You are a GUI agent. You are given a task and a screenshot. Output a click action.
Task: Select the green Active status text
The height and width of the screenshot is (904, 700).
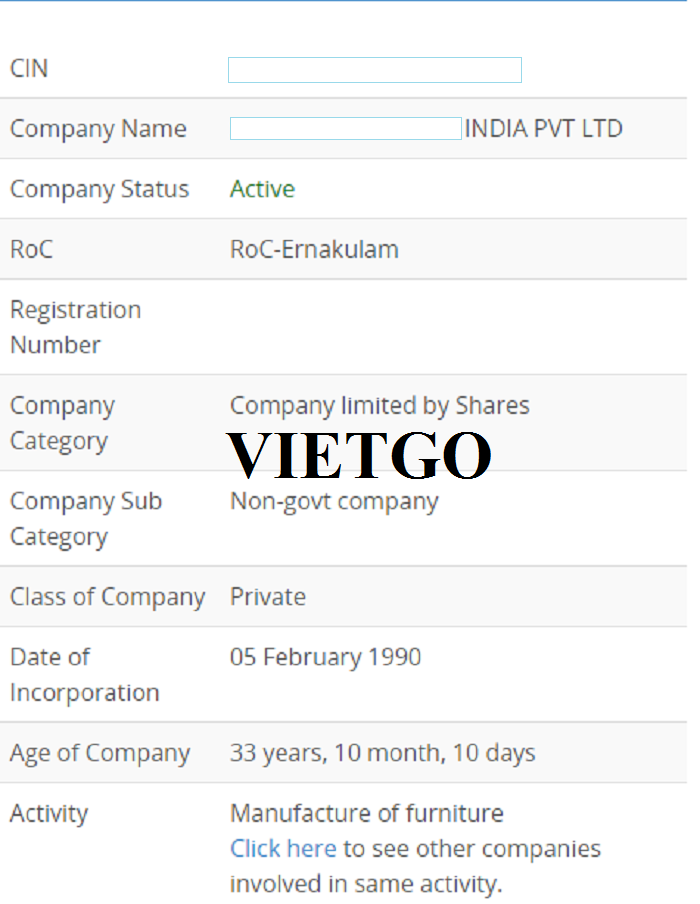click(262, 189)
